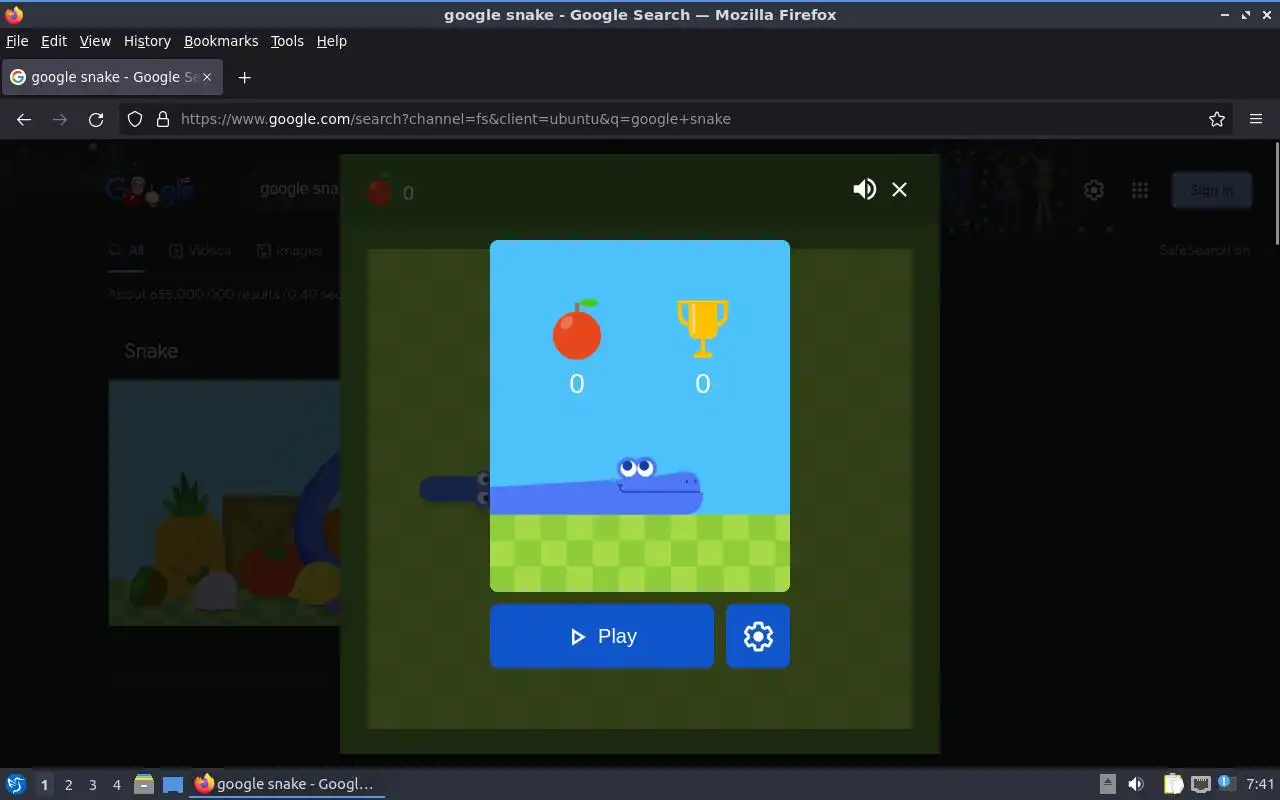Click the Snake game preview thumbnail
This screenshot has width=1280, height=800.
[x=225, y=502]
